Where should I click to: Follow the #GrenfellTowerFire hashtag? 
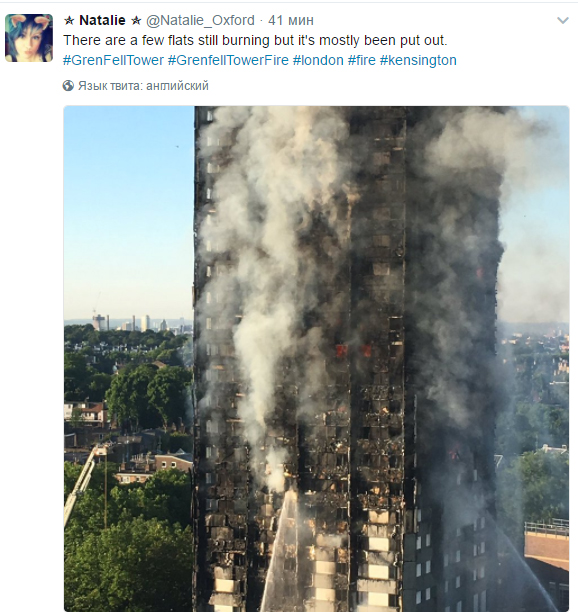coord(228,60)
